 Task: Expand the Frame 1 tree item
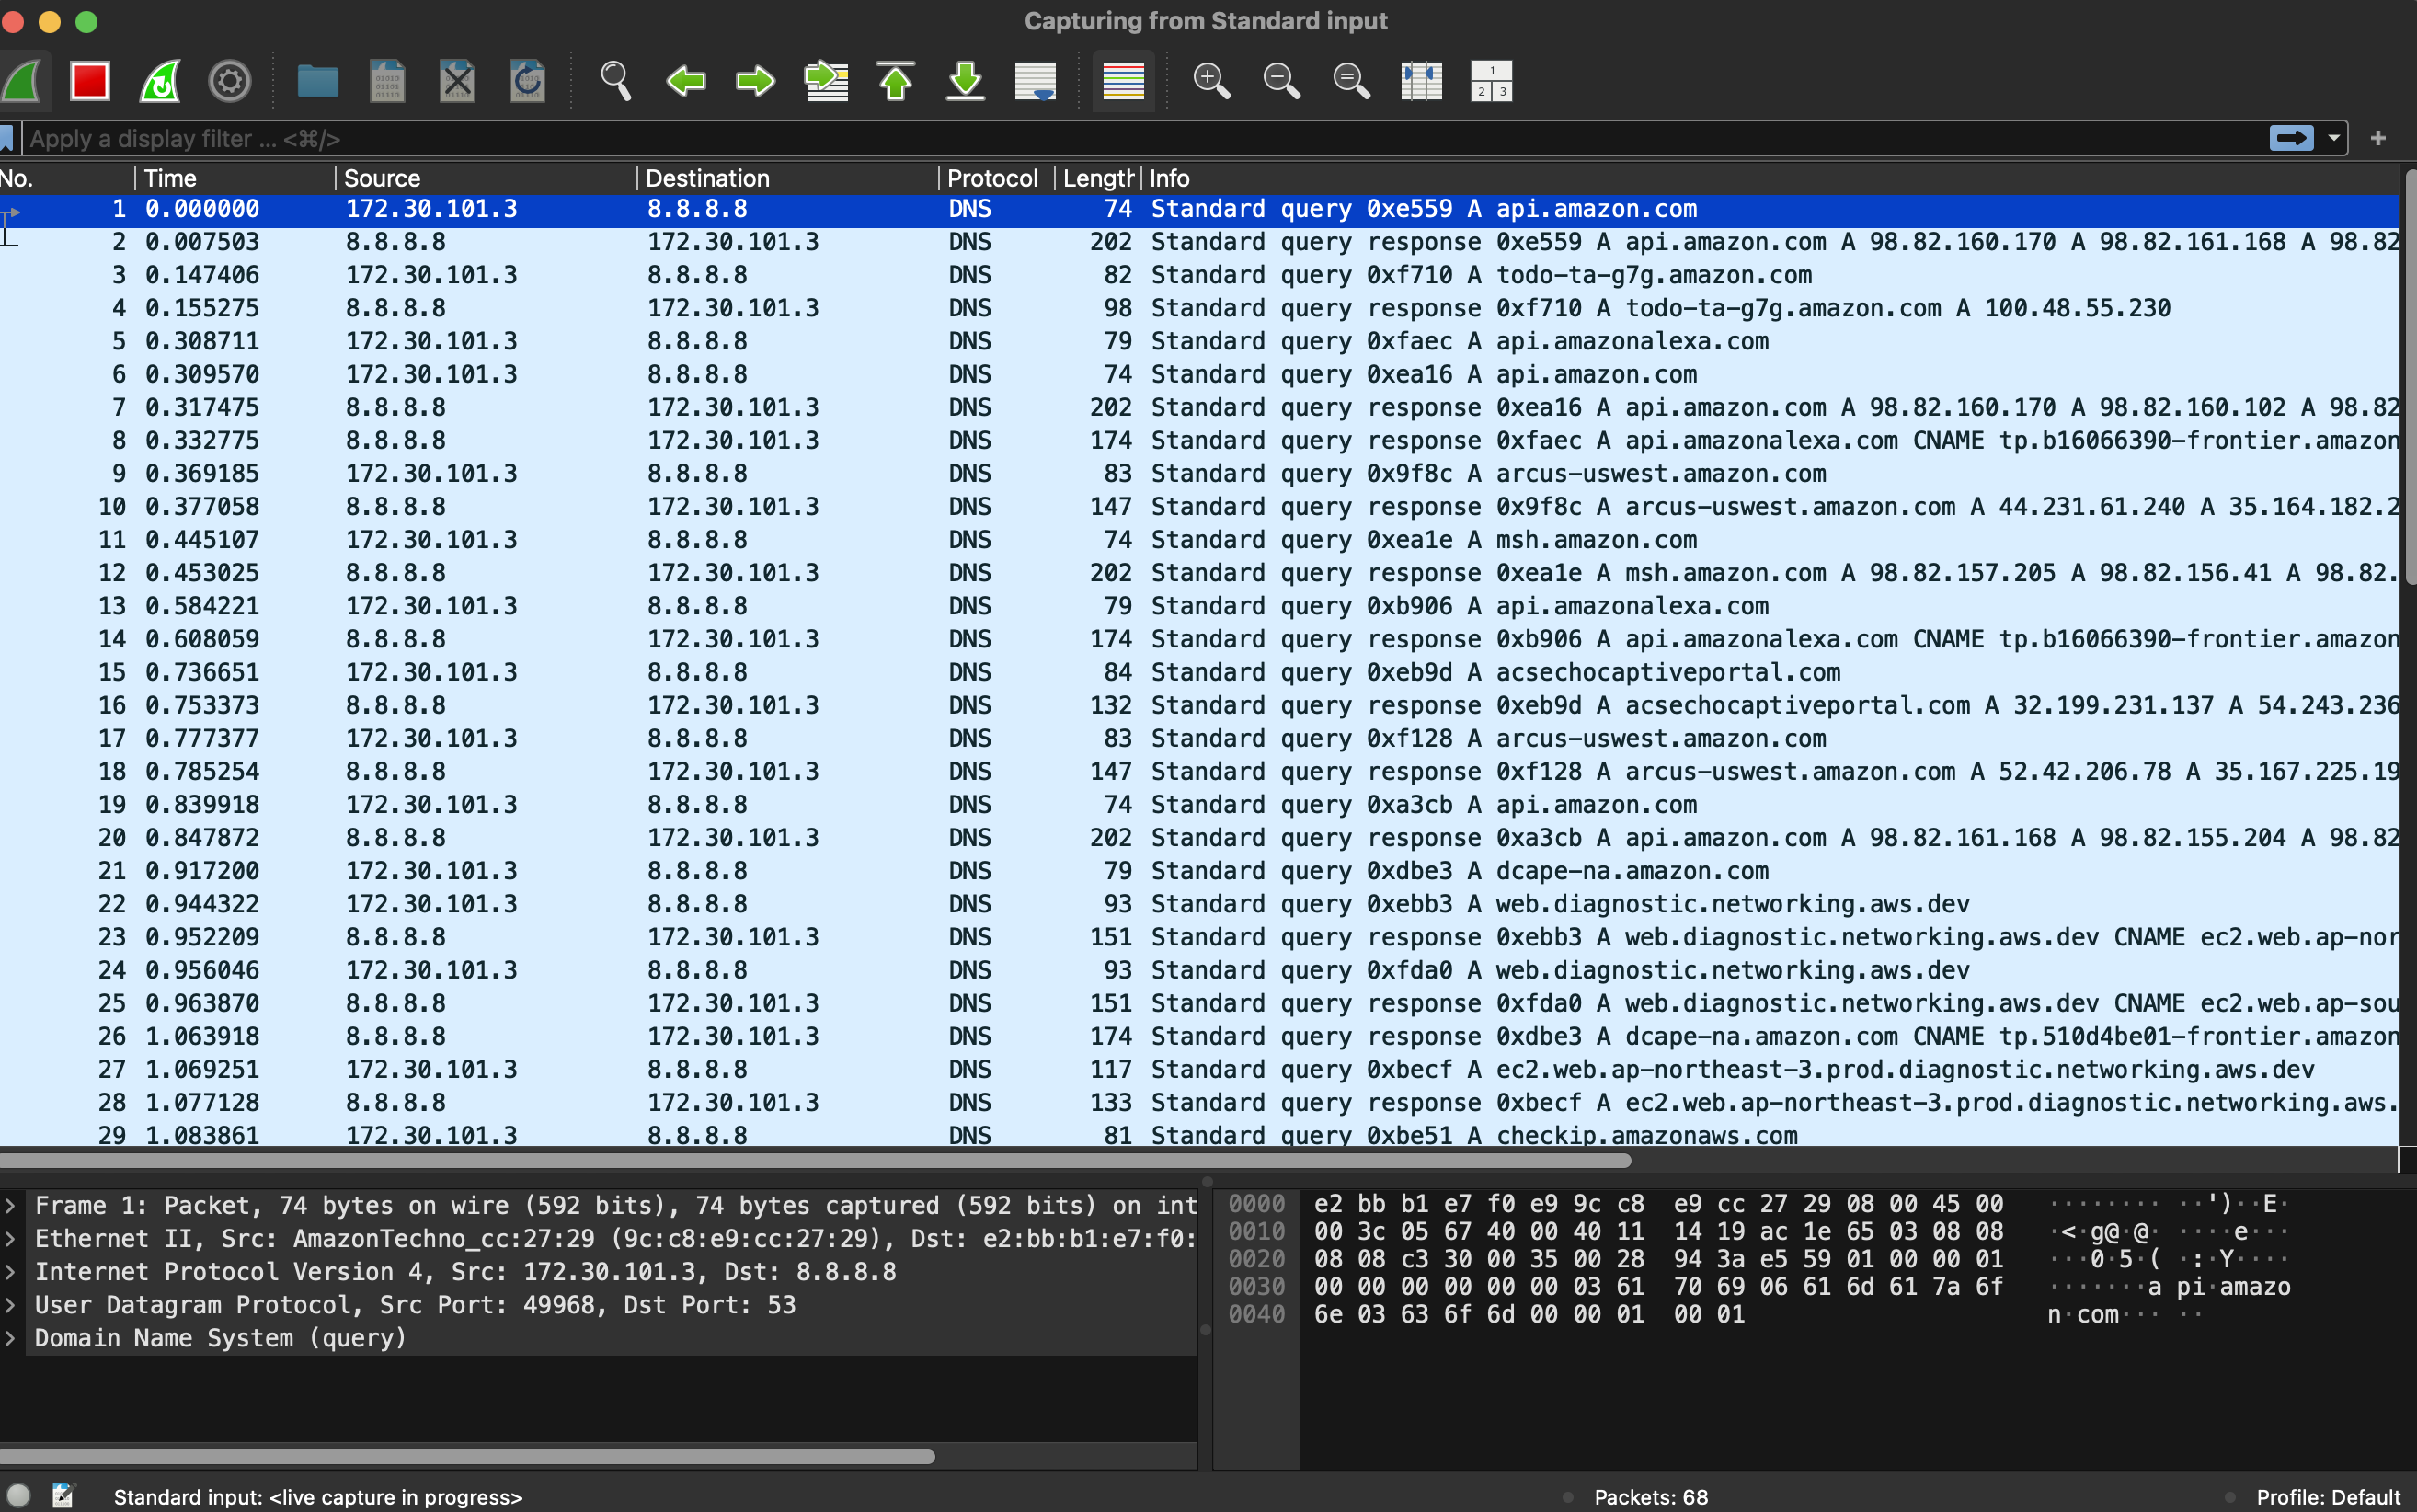pos(10,1206)
